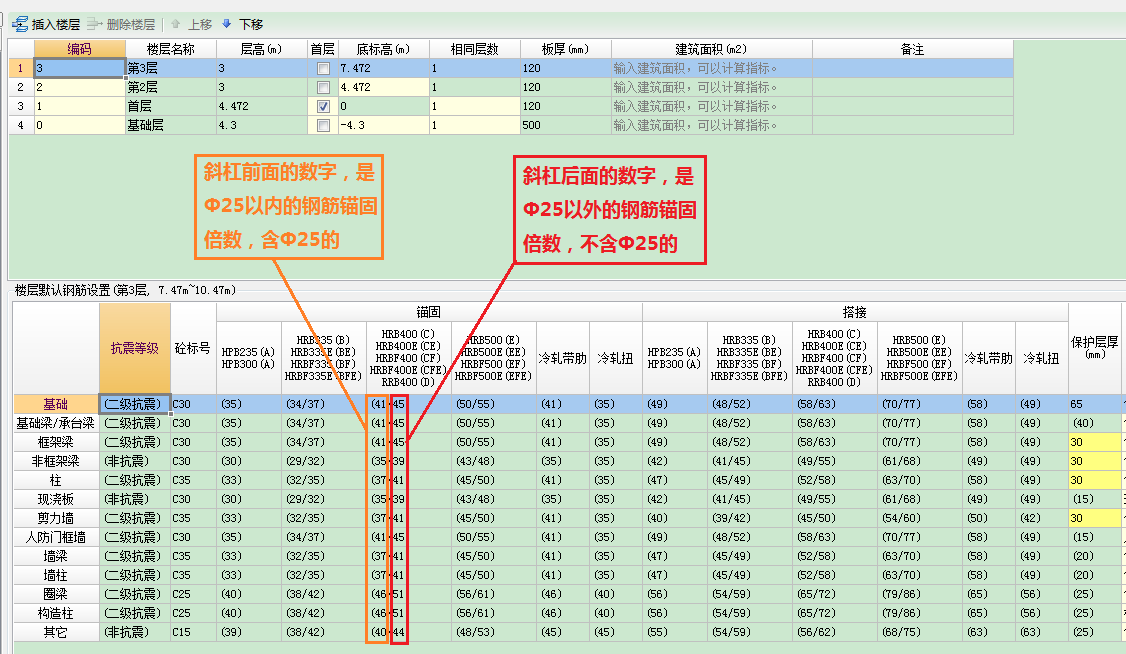This screenshot has width=1126, height=654.
Task: Click the 层高 value 4.472
Action: (261, 106)
